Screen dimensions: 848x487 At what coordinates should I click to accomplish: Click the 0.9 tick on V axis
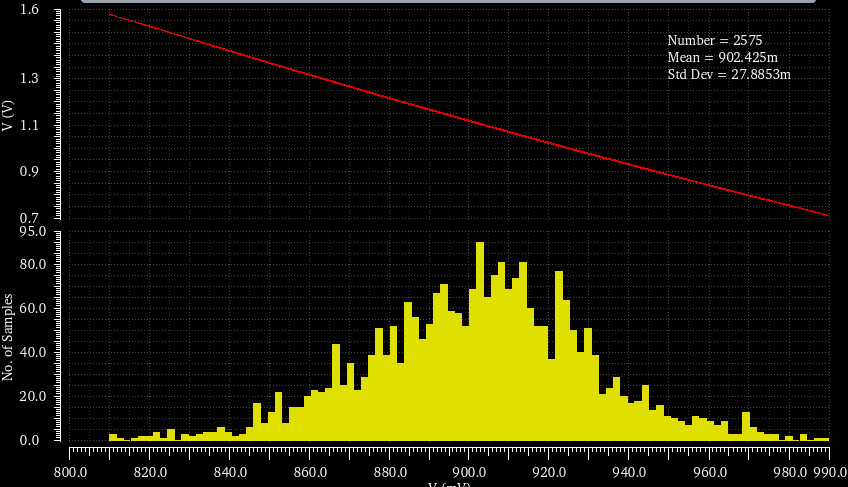click(29, 172)
